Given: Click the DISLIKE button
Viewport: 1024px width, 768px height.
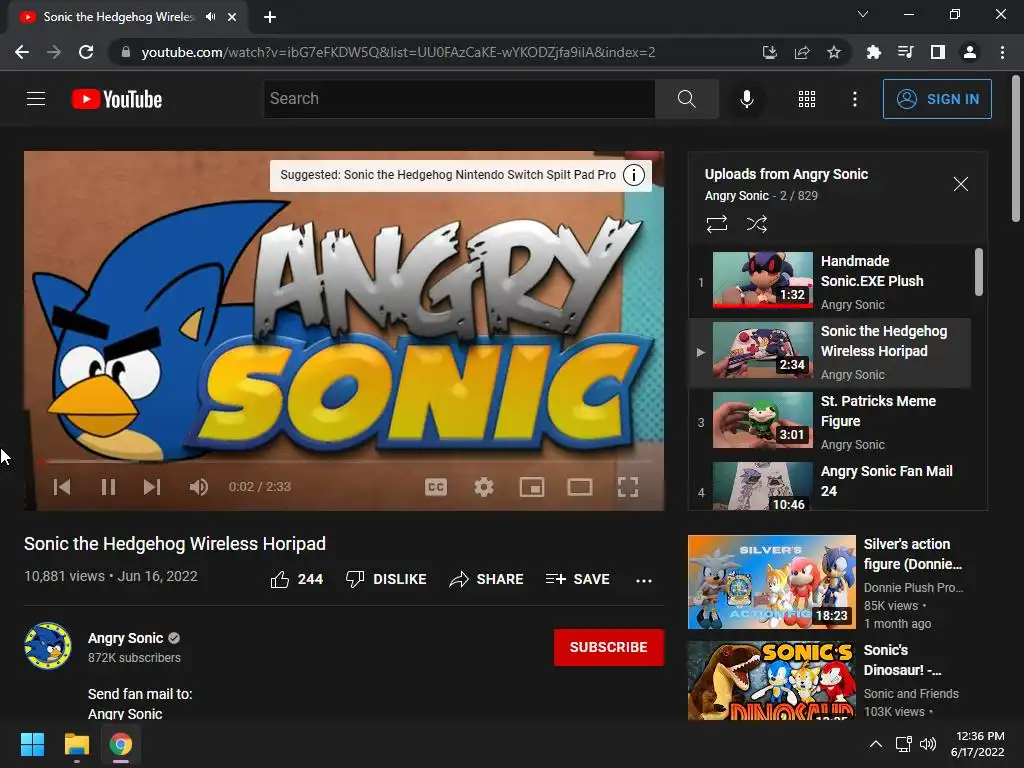Looking at the screenshot, I should coord(386,579).
